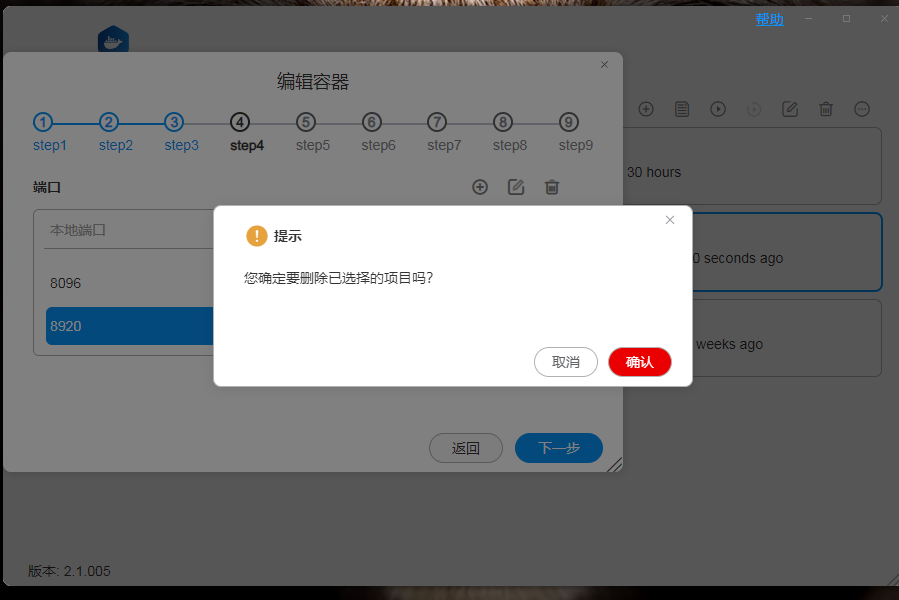899x600 pixels.
Task: Click the 返回 back button
Action: coord(466,448)
